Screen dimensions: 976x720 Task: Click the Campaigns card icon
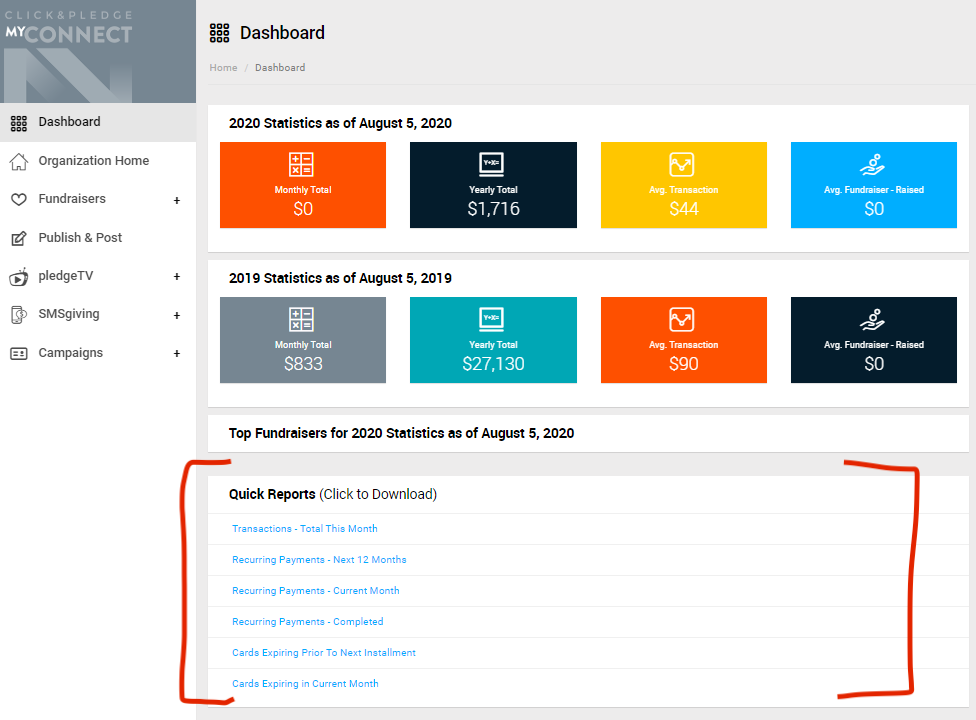18,353
